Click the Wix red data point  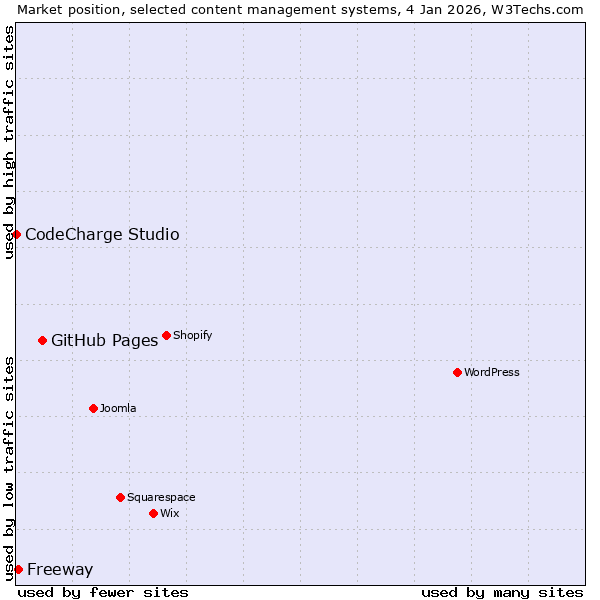153,514
